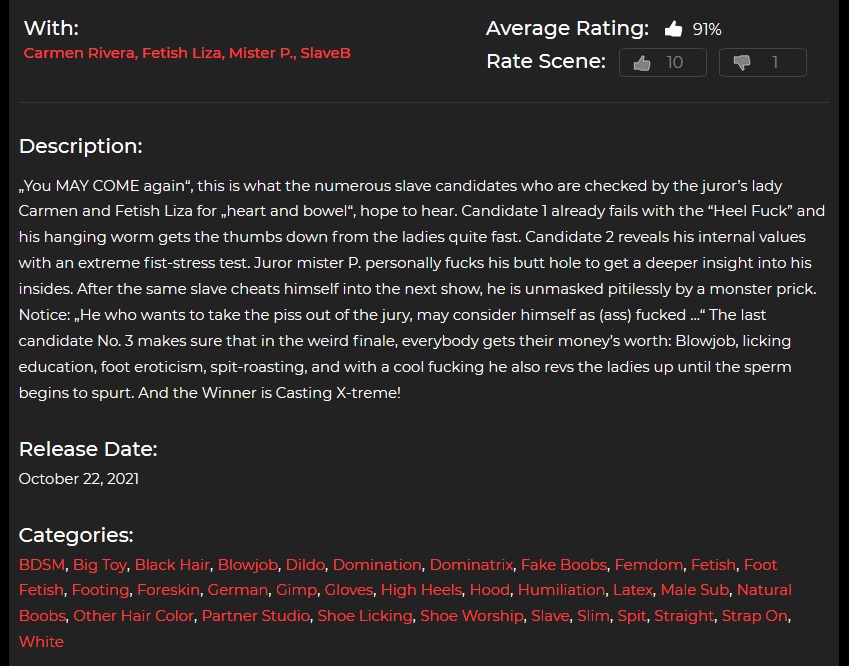The height and width of the screenshot is (666, 849).
Task: Select the Spit category tag
Action: click(x=632, y=616)
